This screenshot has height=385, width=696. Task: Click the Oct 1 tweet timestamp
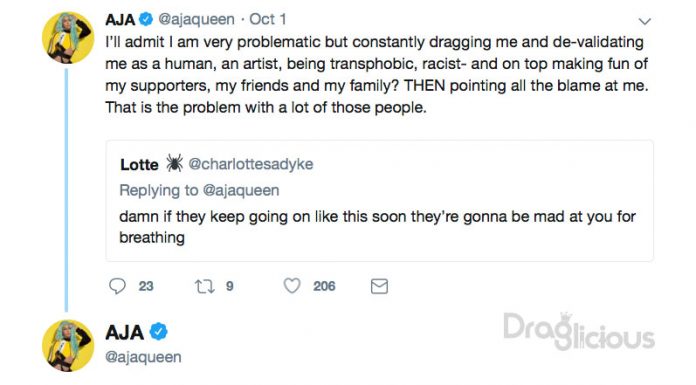click(x=268, y=19)
